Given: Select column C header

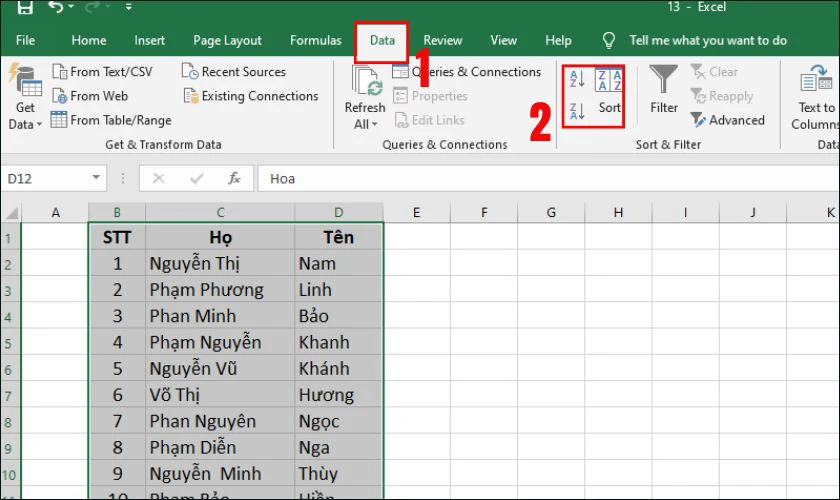Looking at the screenshot, I should [220, 213].
